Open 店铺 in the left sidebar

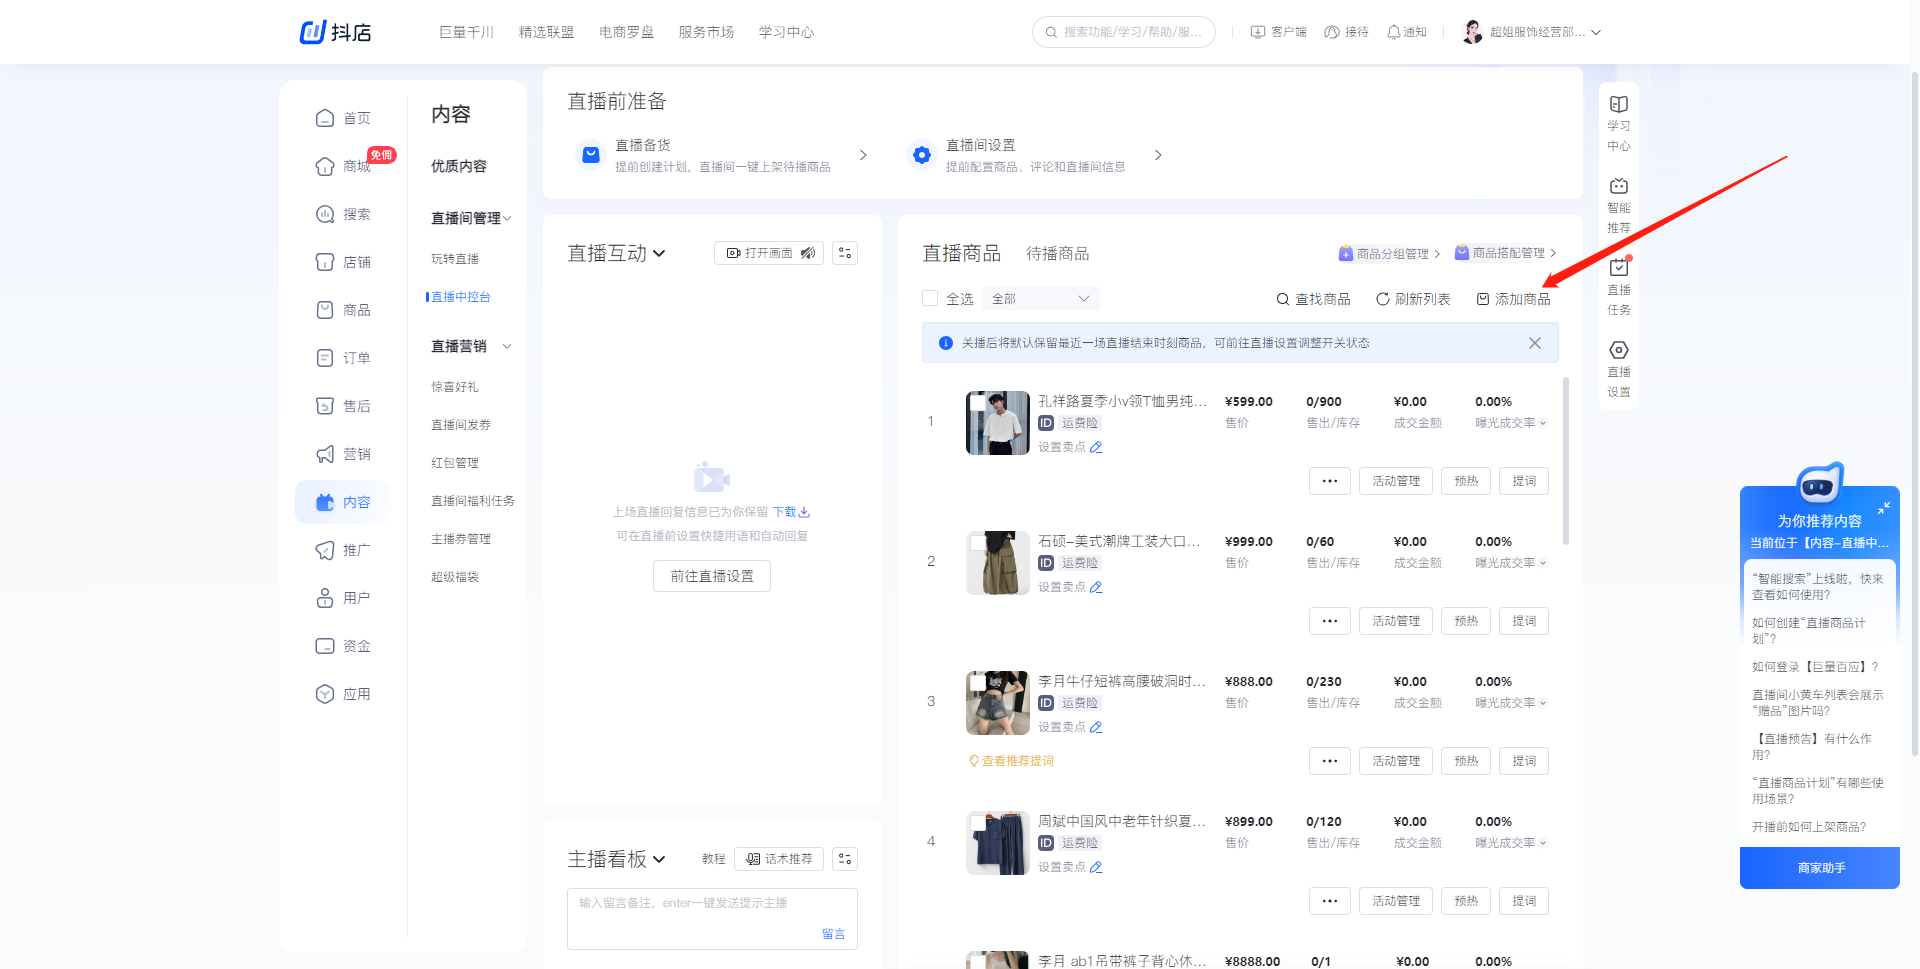[343, 262]
